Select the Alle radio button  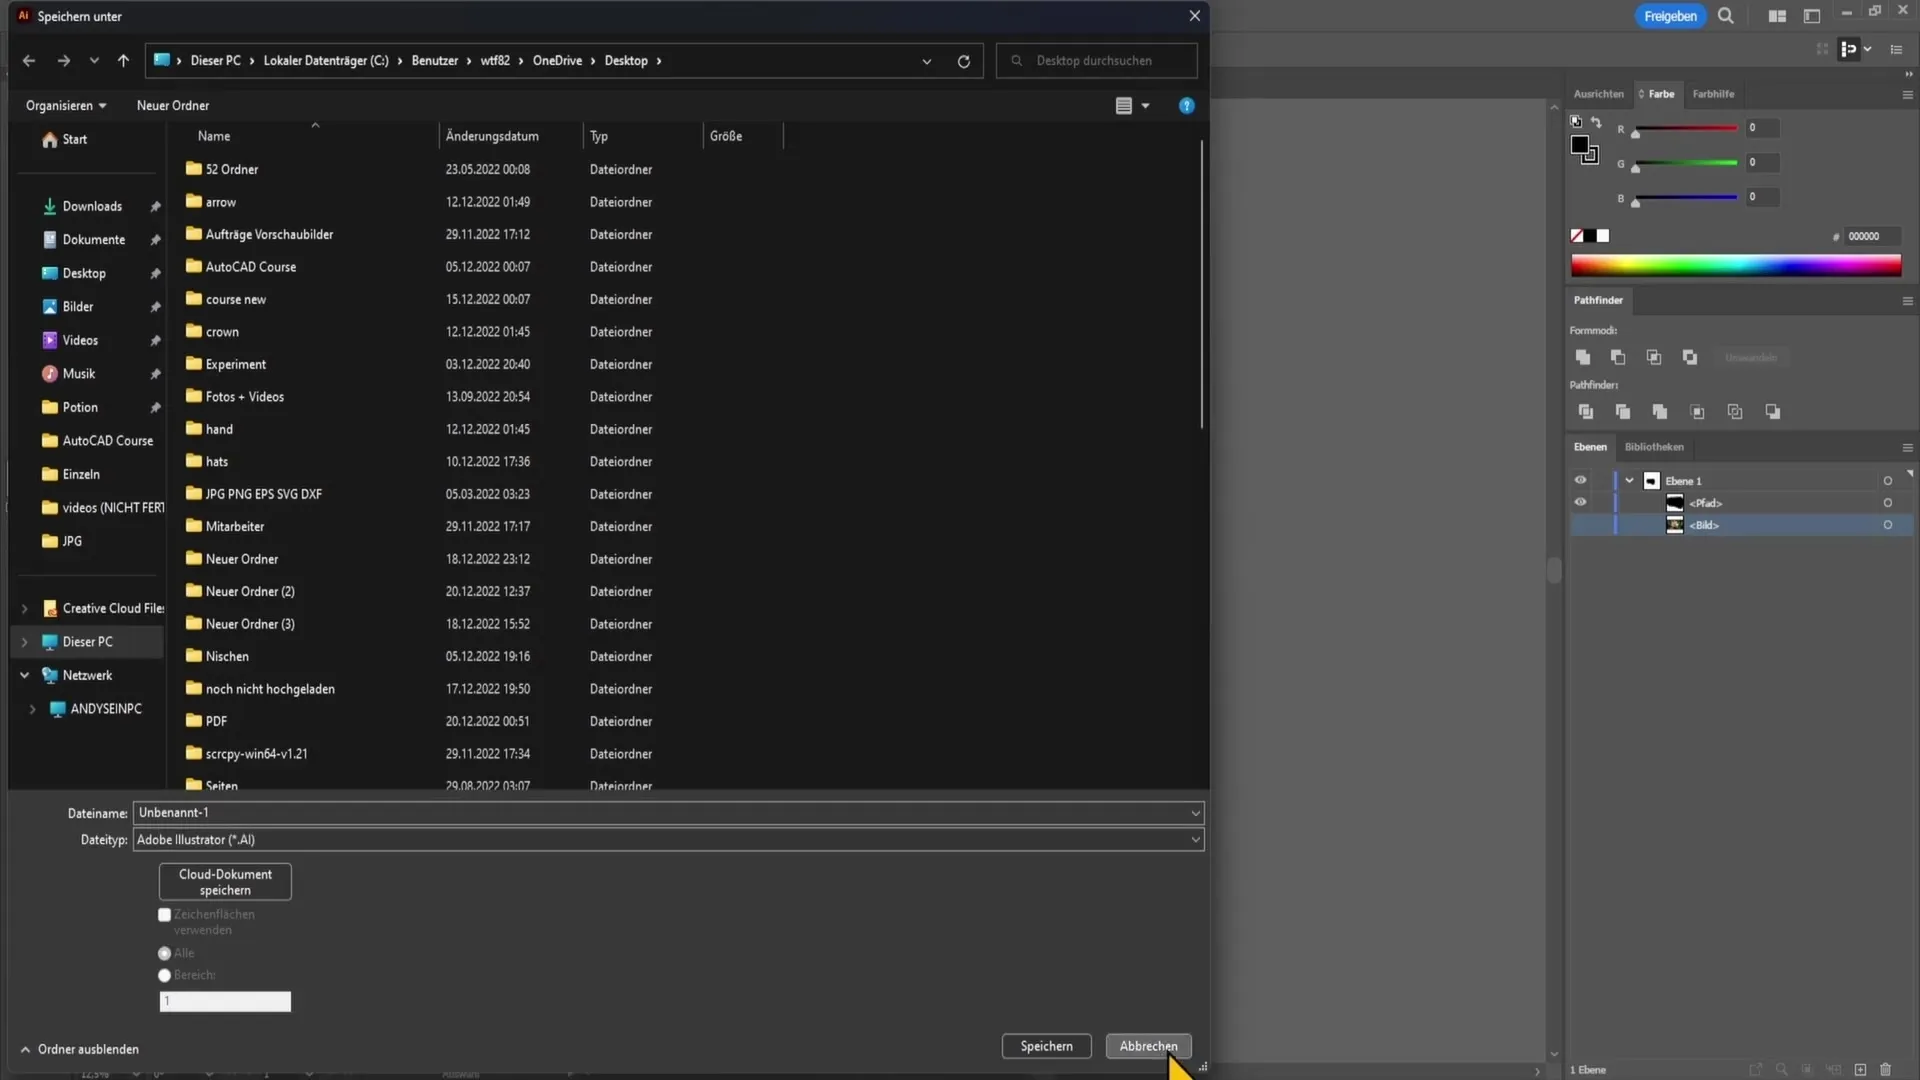pos(165,952)
